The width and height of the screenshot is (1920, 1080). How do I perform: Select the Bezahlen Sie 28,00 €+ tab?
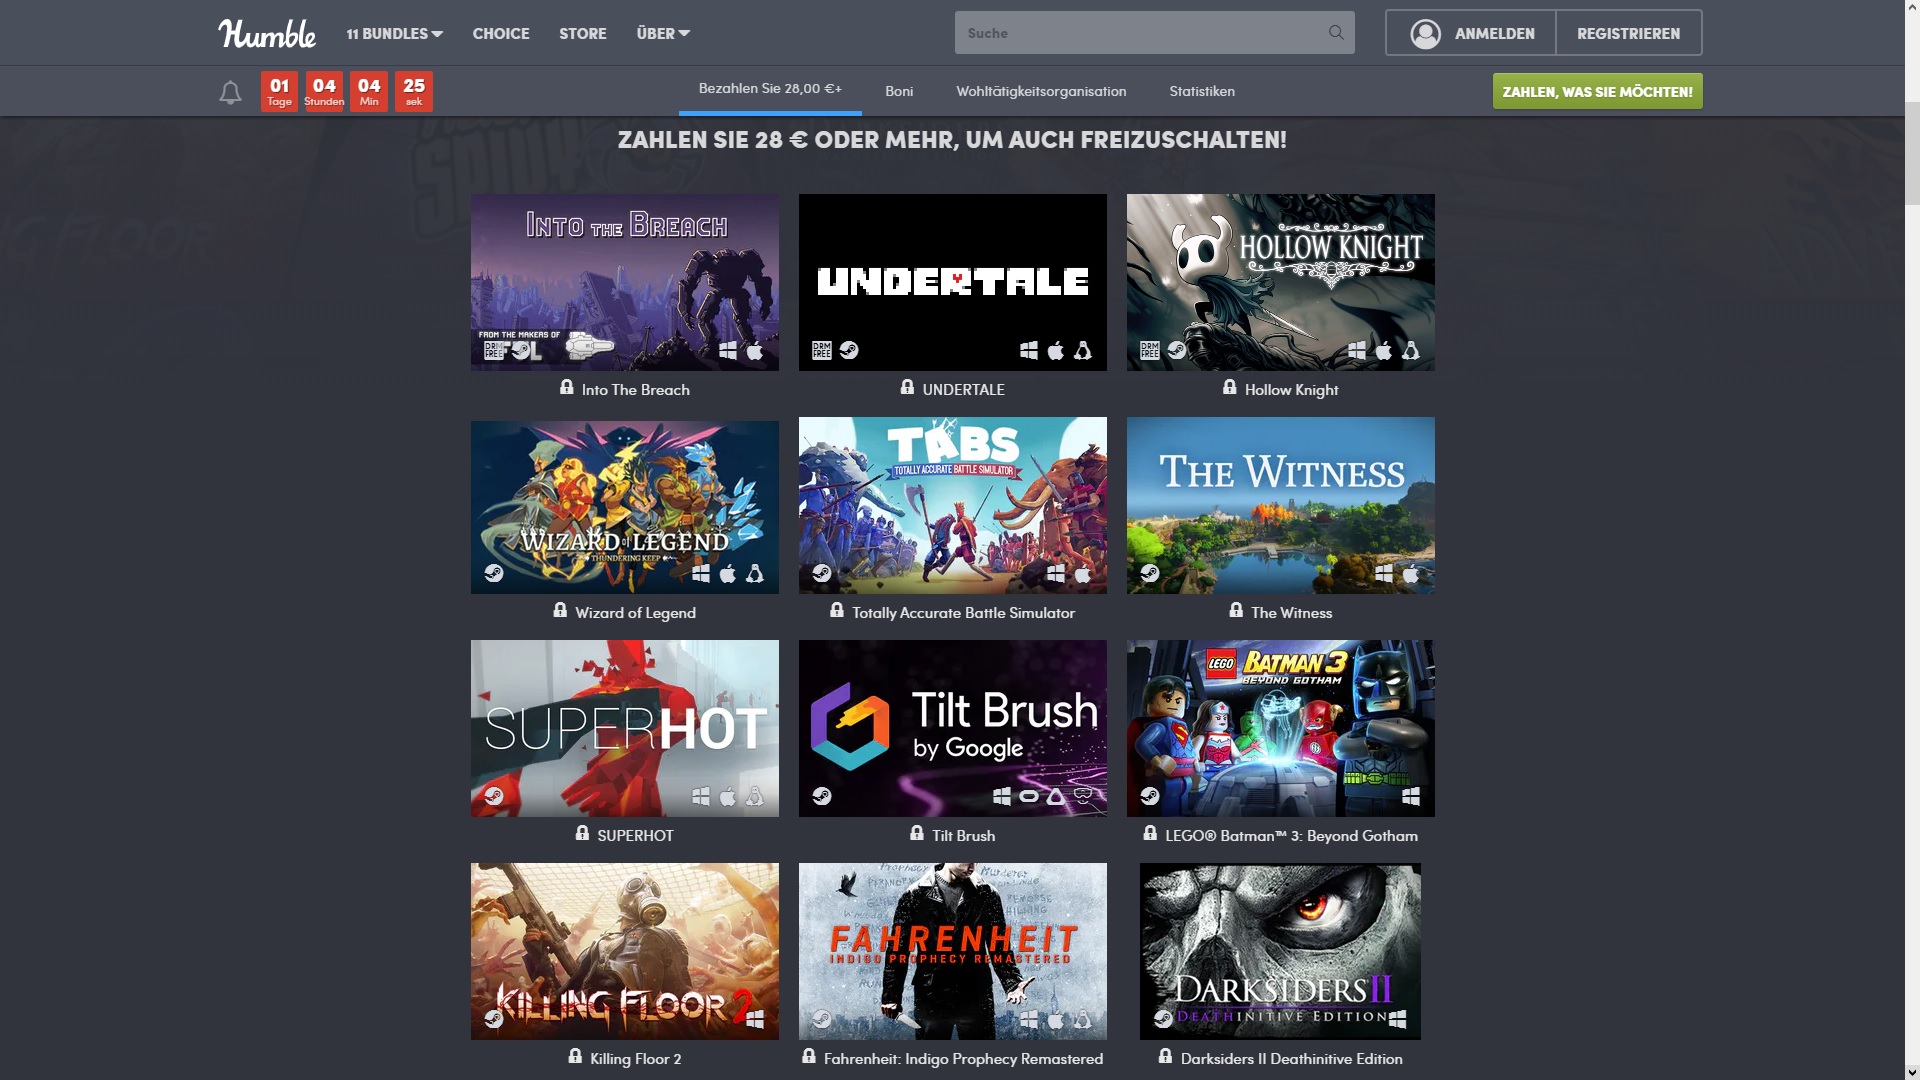click(770, 90)
